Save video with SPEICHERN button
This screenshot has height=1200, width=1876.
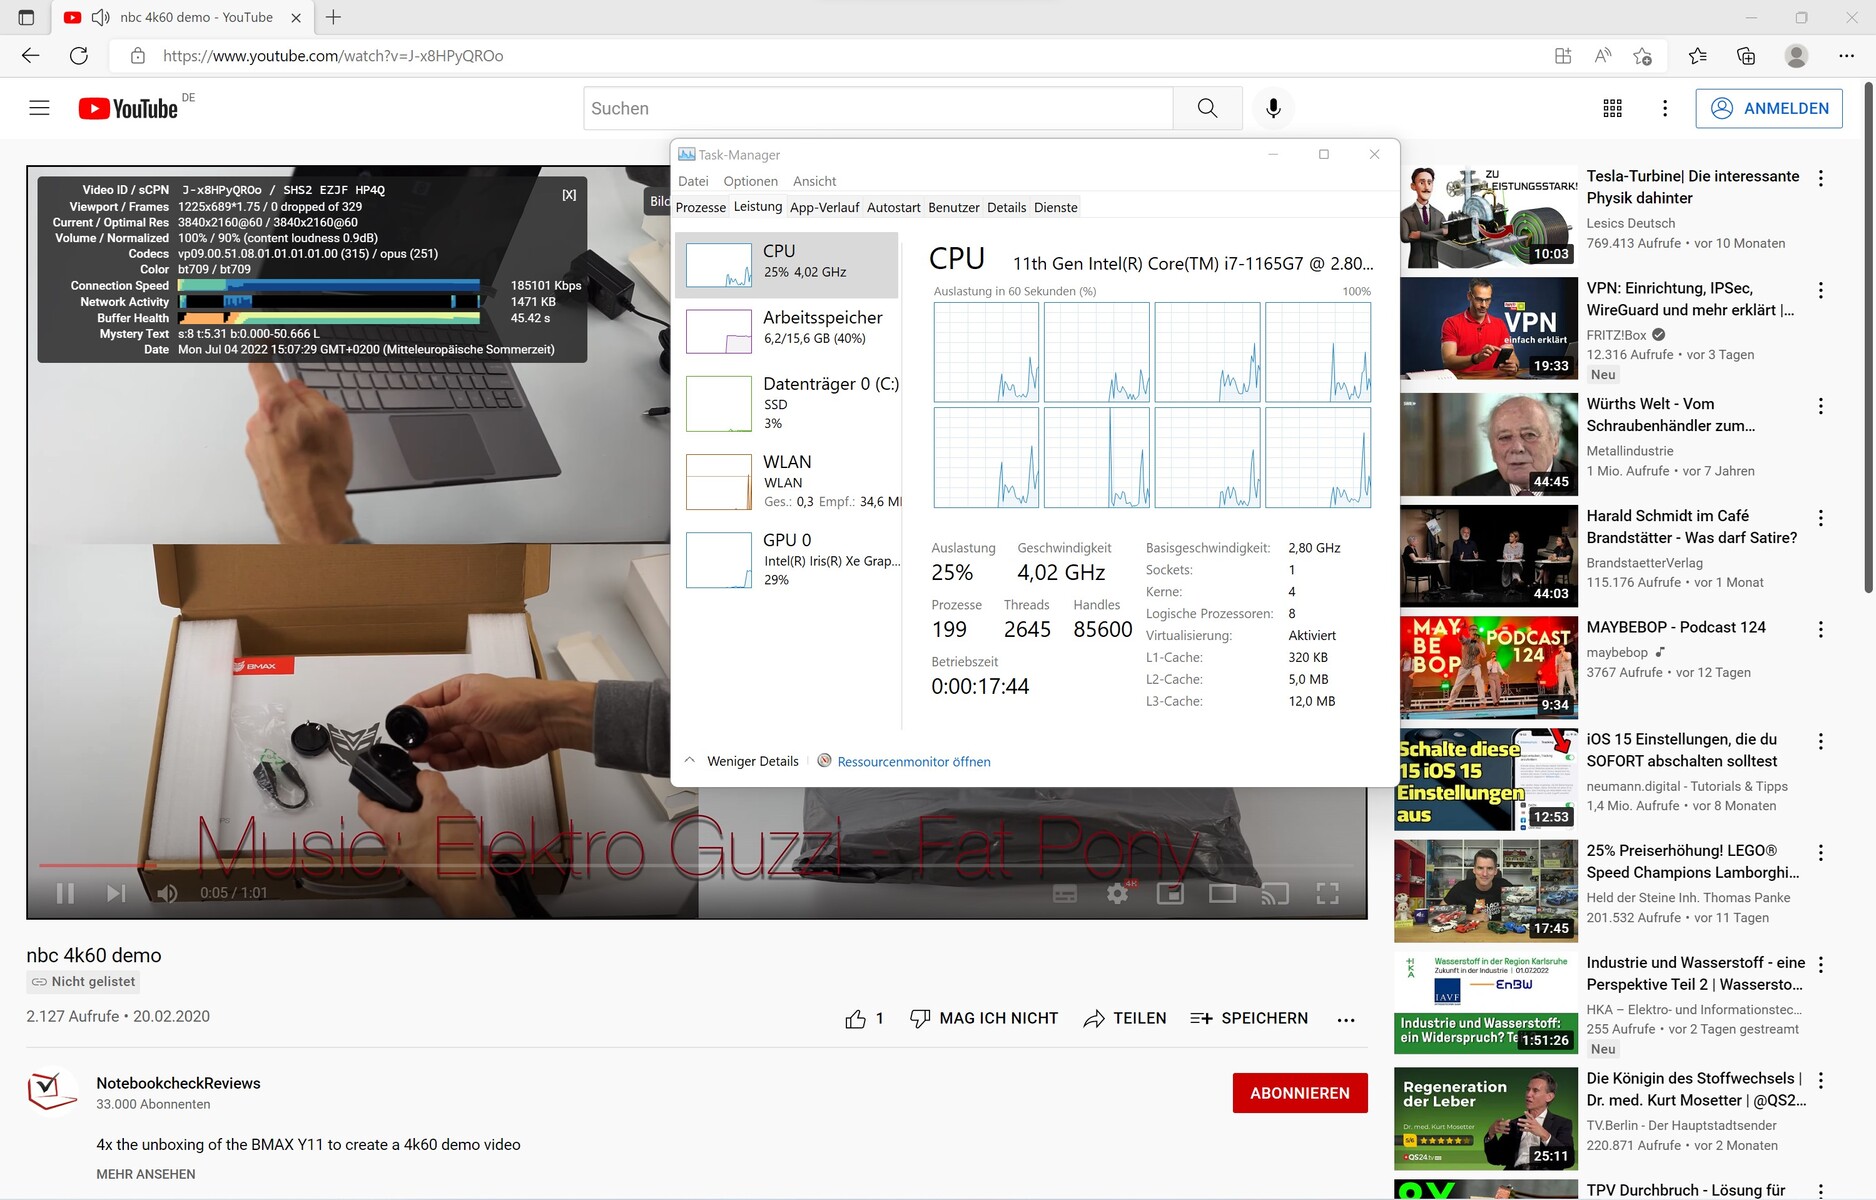pos(1249,1018)
